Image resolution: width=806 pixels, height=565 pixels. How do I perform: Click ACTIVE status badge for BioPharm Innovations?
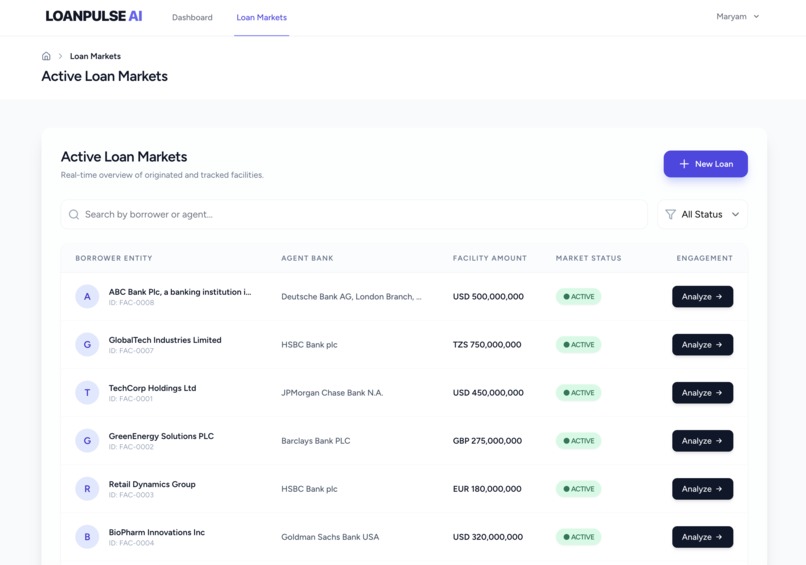click(578, 537)
